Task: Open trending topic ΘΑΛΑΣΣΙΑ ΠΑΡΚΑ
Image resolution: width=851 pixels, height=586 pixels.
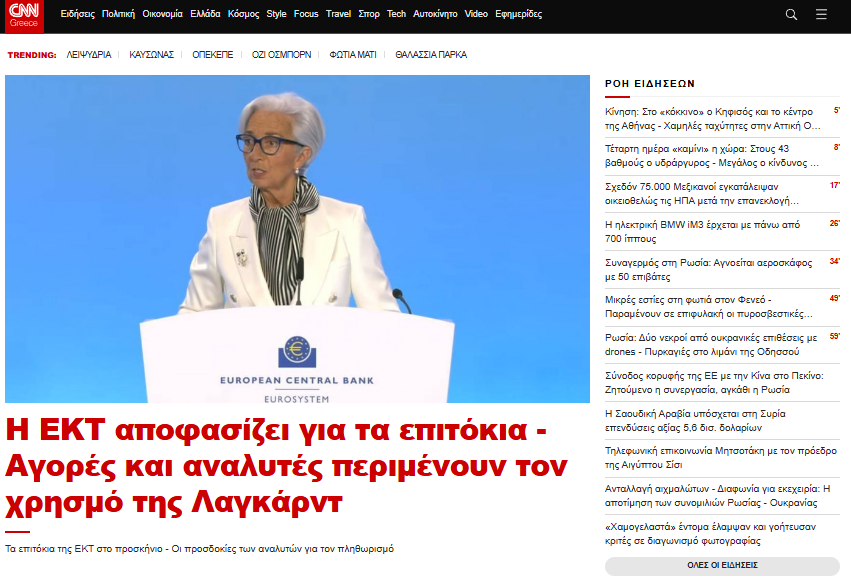Action: point(431,55)
